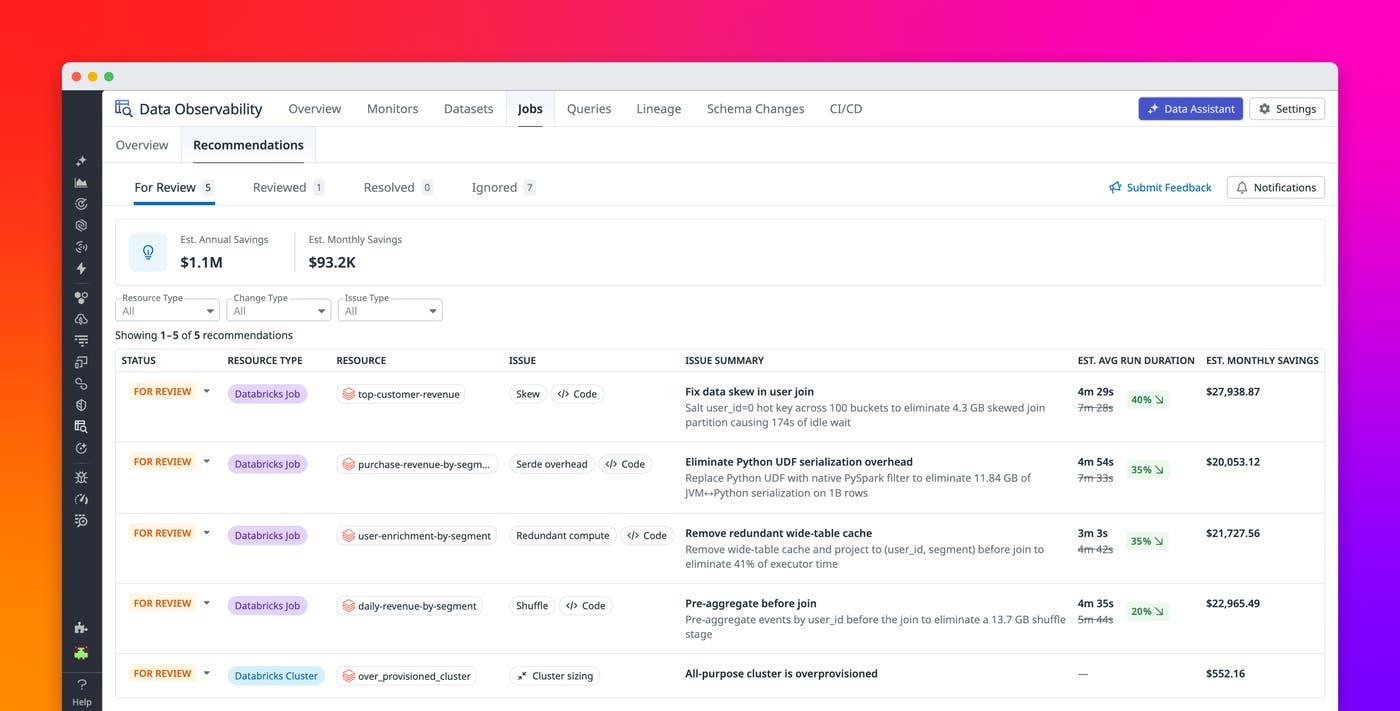Image resolution: width=1400 pixels, height=711 pixels.
Task: Click the table-with-magnifier sidebar icon
Action: pos(81,427)
